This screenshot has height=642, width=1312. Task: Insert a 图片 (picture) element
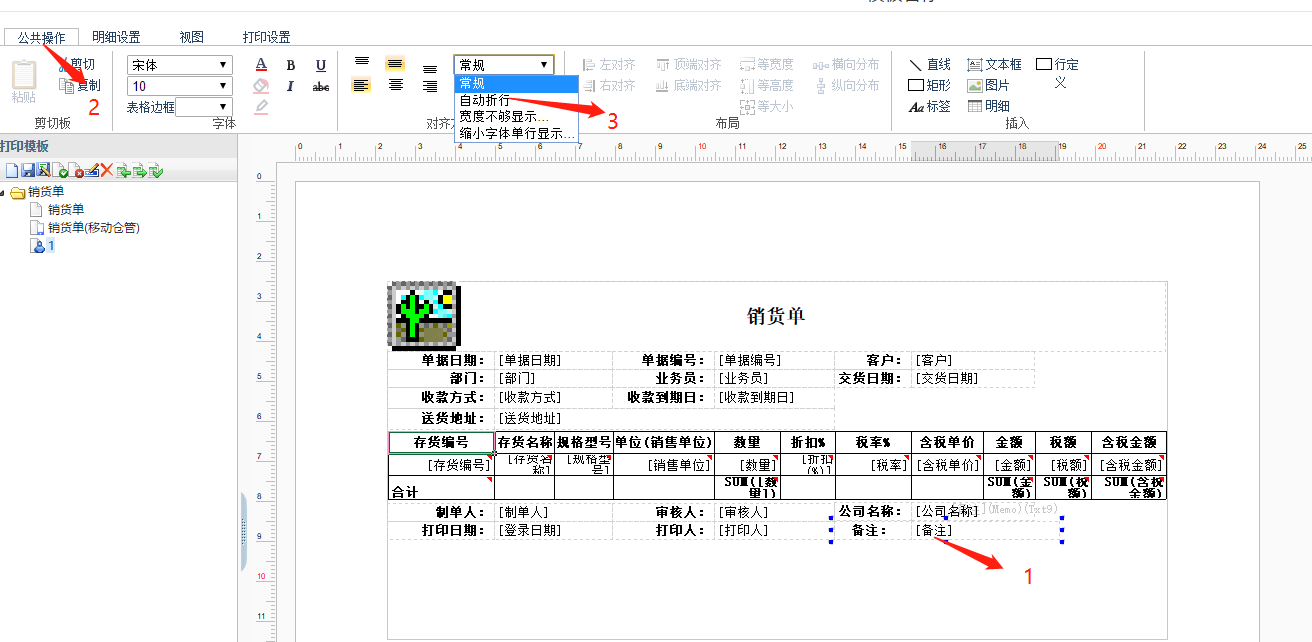point(988,85)
